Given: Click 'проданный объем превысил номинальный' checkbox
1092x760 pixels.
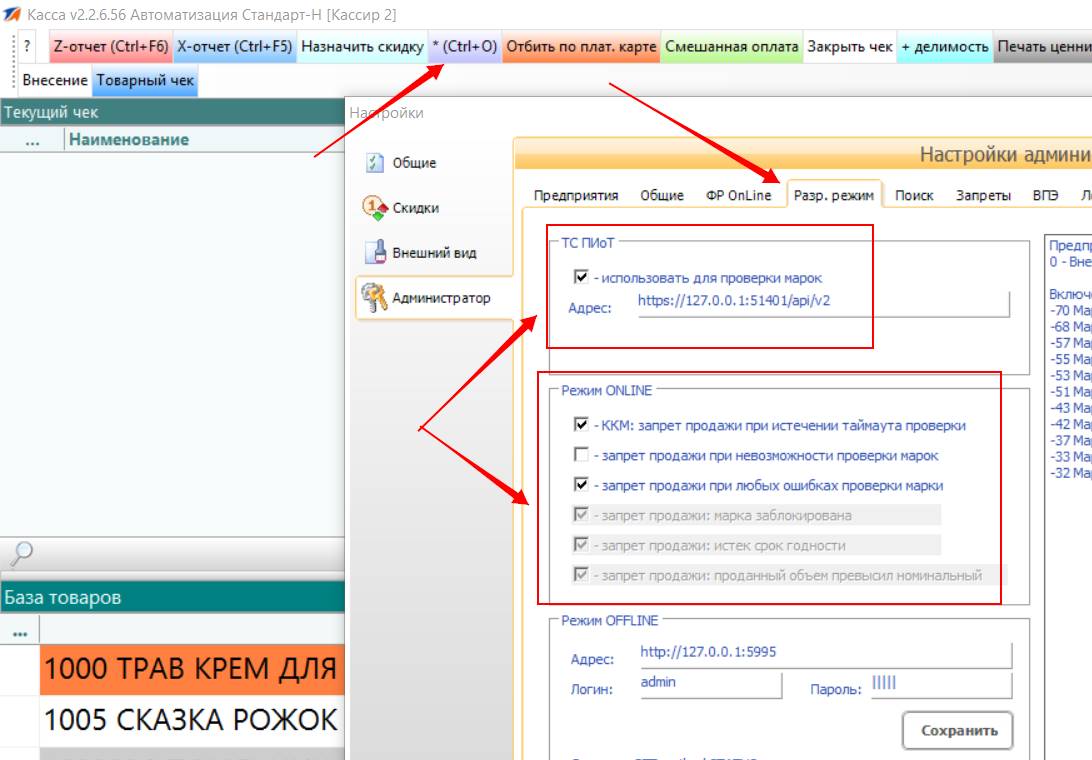Looking at the screenshot, I should (581, 574).
